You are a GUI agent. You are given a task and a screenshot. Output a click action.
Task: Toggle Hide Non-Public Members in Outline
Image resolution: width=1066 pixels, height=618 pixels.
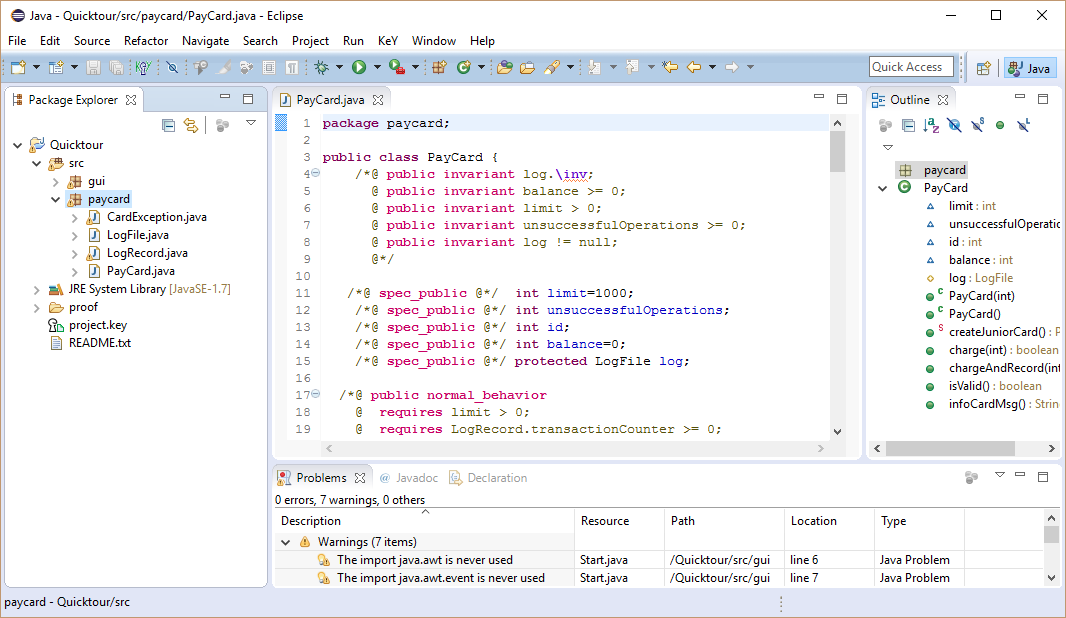coord(1000,125)
